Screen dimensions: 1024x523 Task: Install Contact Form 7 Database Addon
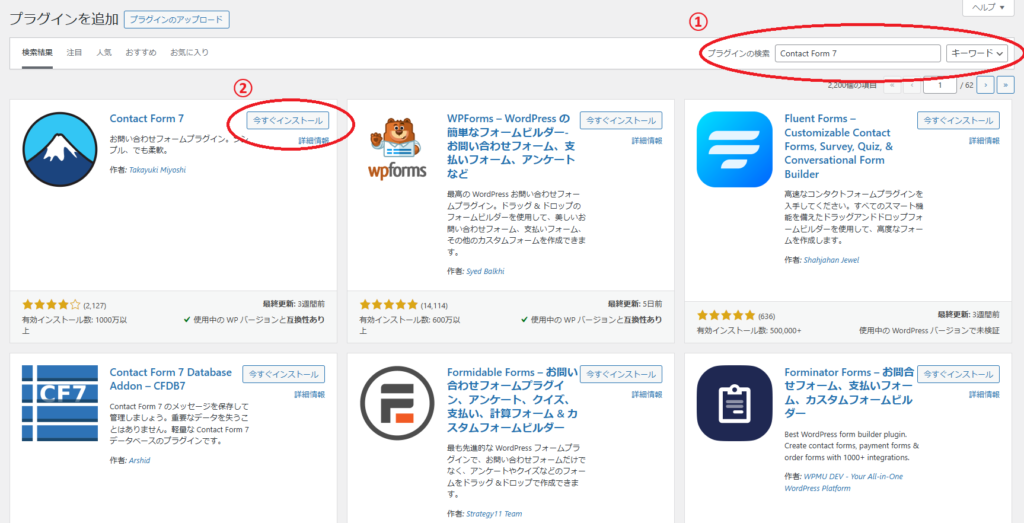(x=283, y=374)
